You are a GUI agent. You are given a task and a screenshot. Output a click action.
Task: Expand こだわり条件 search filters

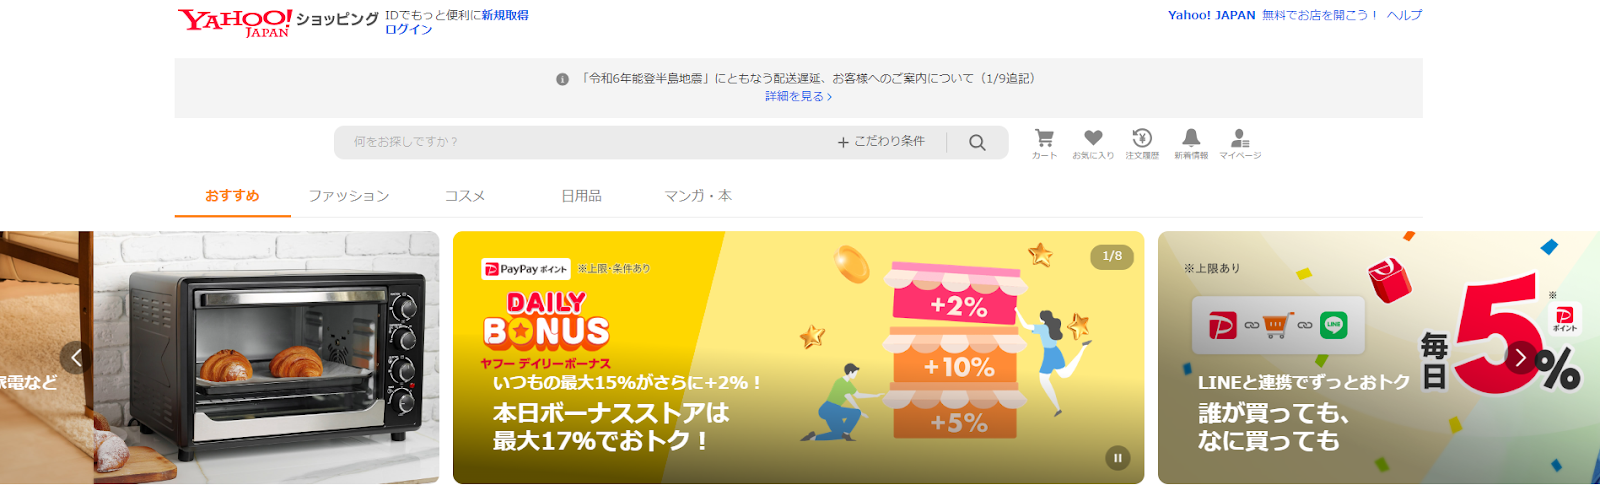tap(881, 142)
